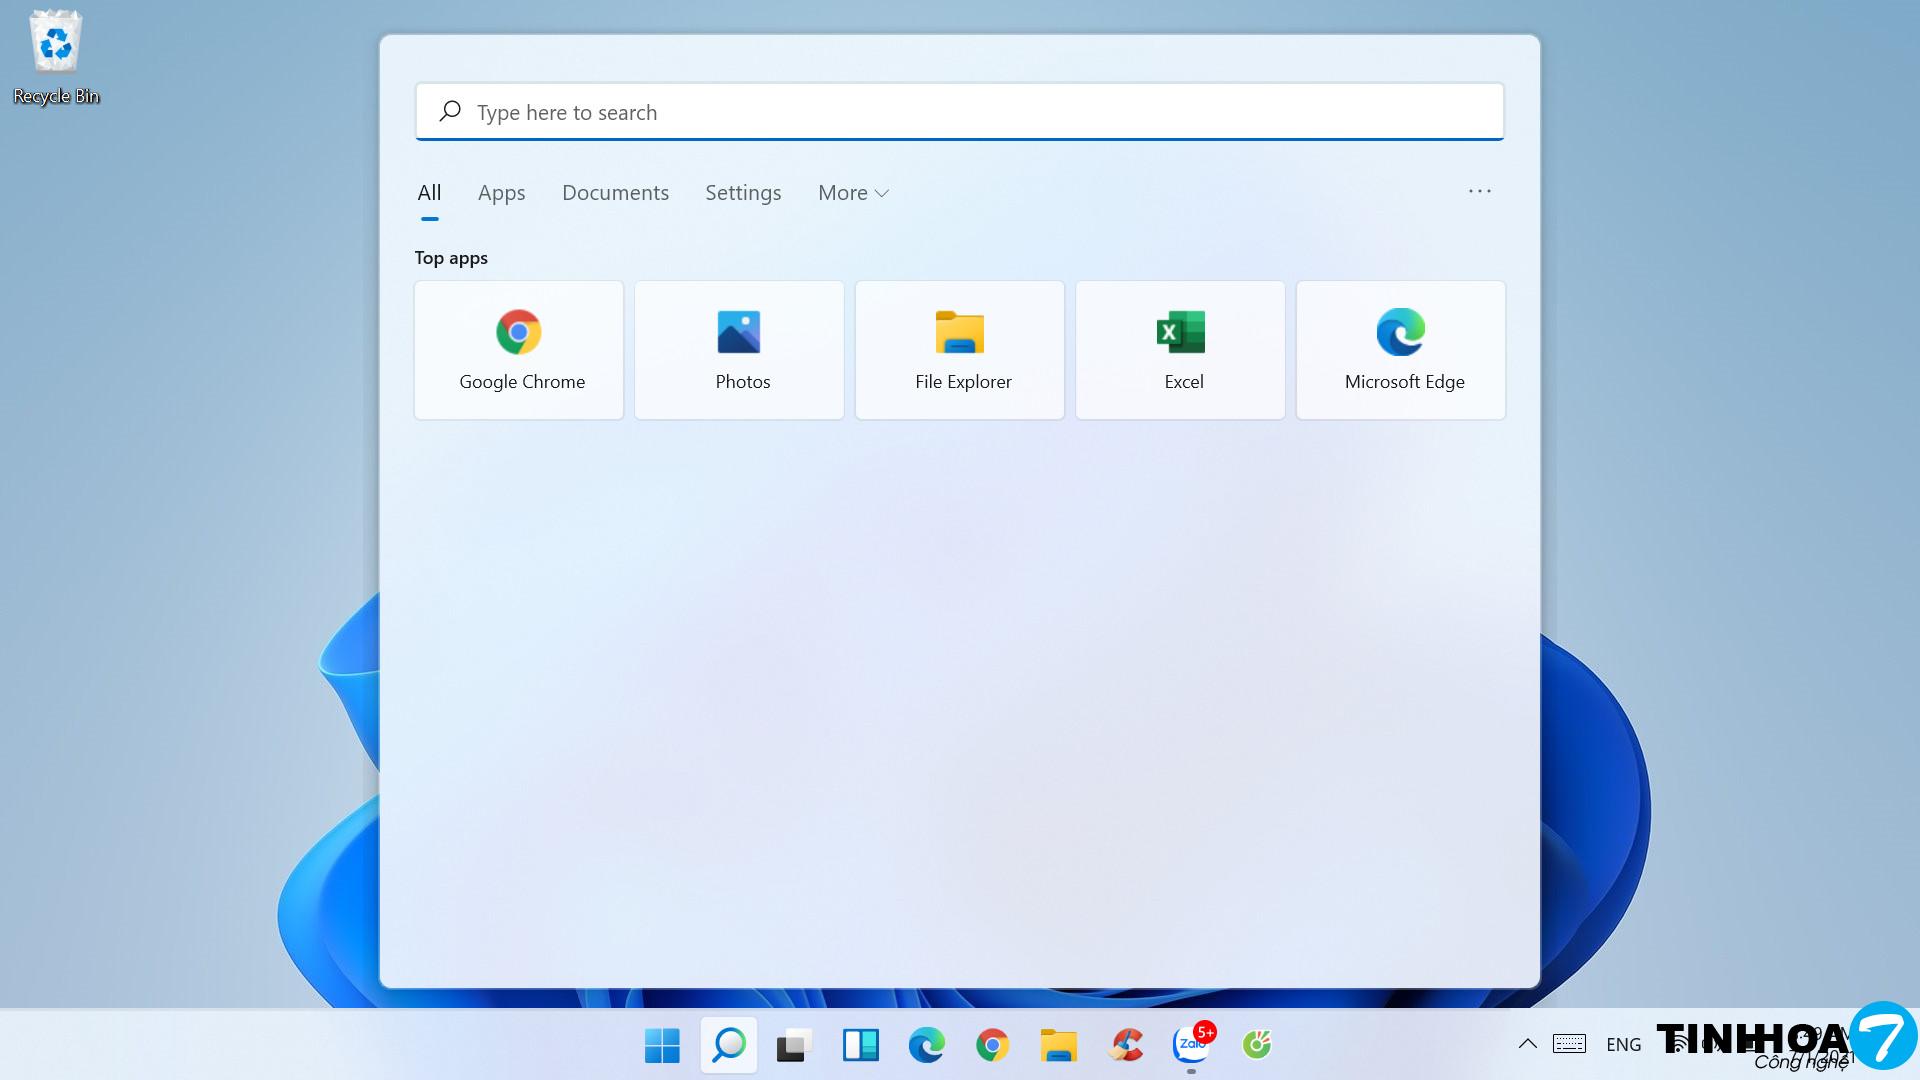Open Zalo app from the taskbar
Viewport: 1920px width, 1080px height.
pos(1191,1045)
